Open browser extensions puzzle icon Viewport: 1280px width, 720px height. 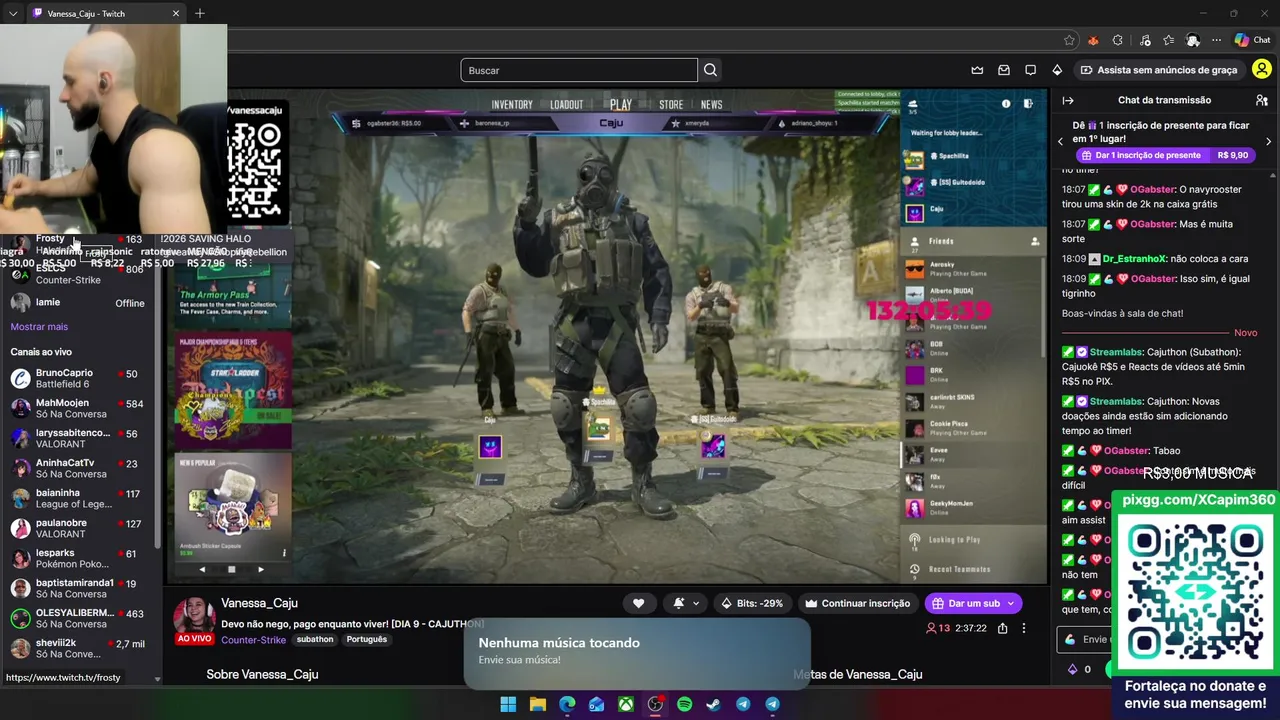click(1118, 40)
